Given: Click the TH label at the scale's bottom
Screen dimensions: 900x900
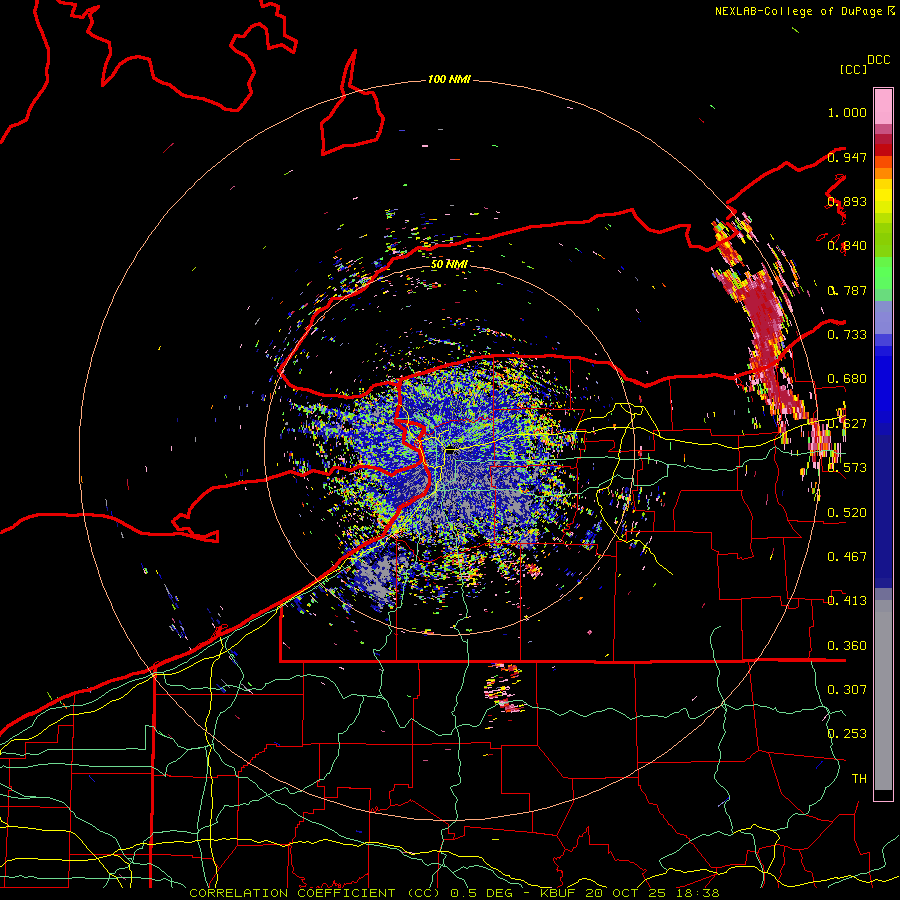Looking at the screenshot, I should pyautogui.click(x=859, y=779).
